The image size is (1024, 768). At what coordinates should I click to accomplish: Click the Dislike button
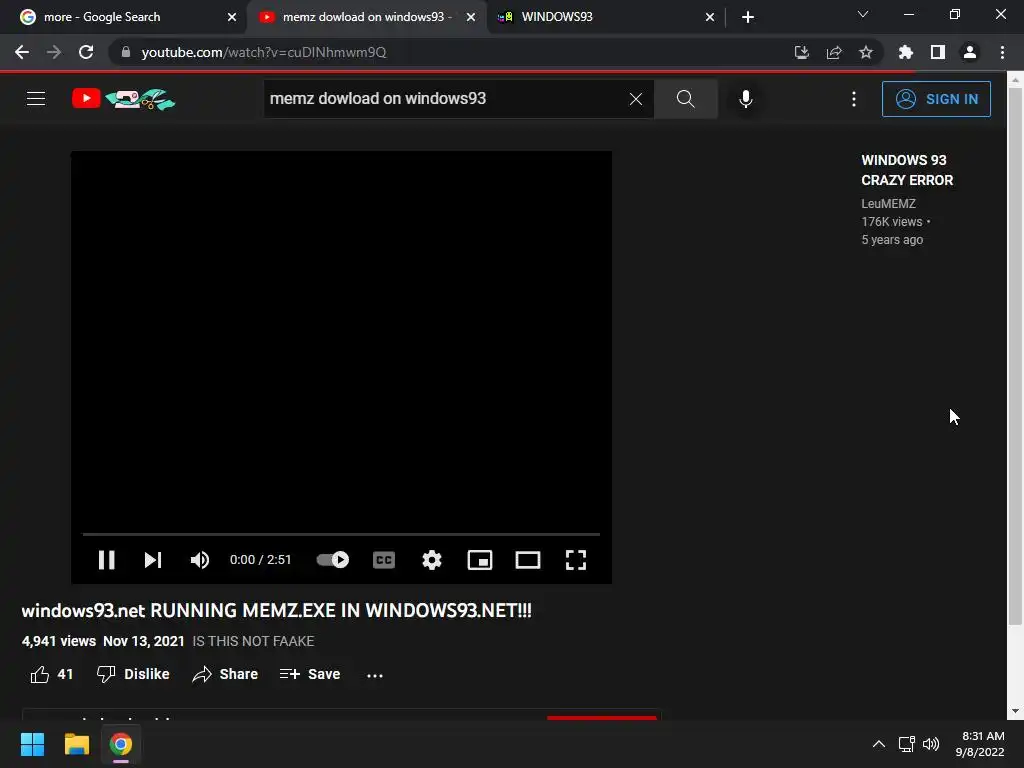133,674
